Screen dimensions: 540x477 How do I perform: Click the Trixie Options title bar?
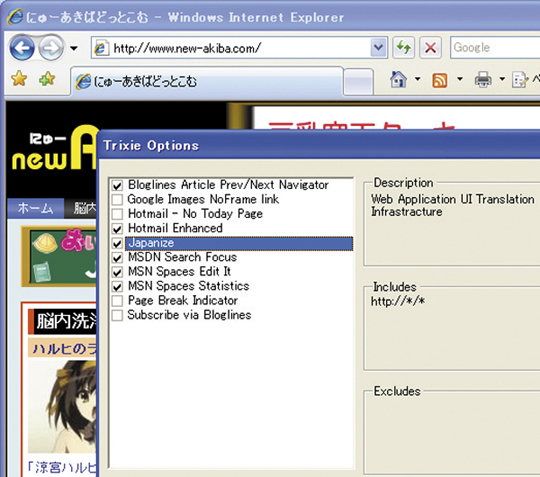click(x=319, y=145)
